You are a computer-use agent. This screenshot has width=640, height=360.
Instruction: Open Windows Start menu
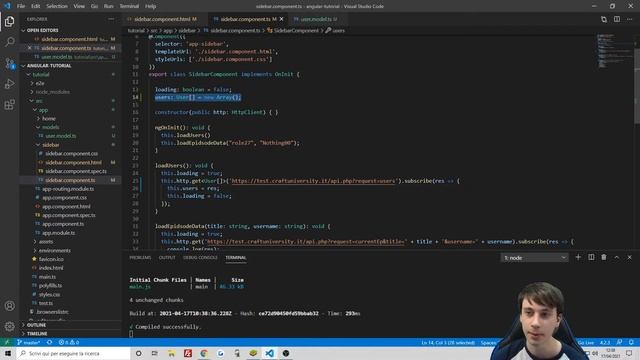tap(8, 353)
